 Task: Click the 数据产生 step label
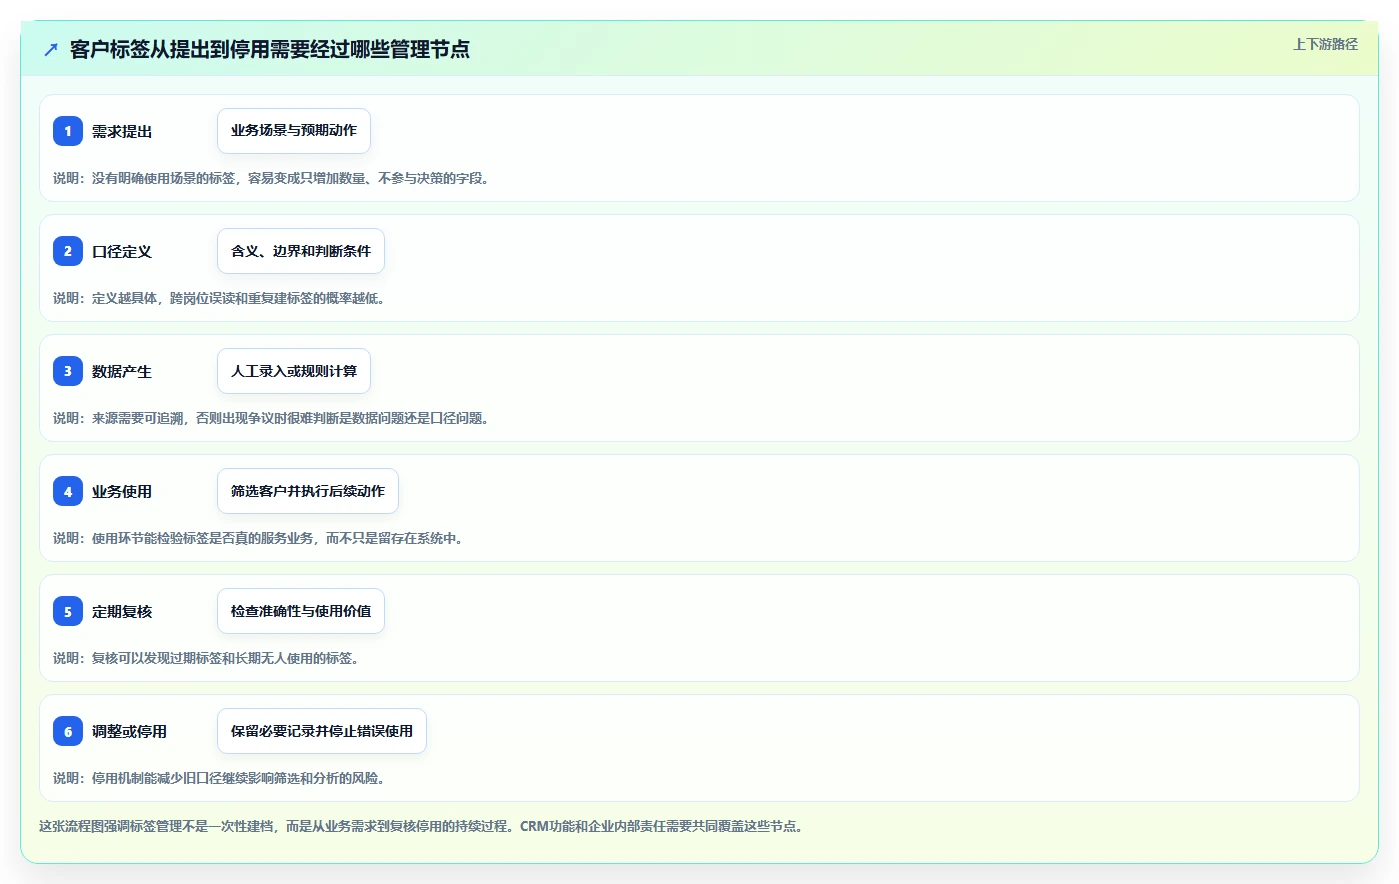[x=122, y=371]
